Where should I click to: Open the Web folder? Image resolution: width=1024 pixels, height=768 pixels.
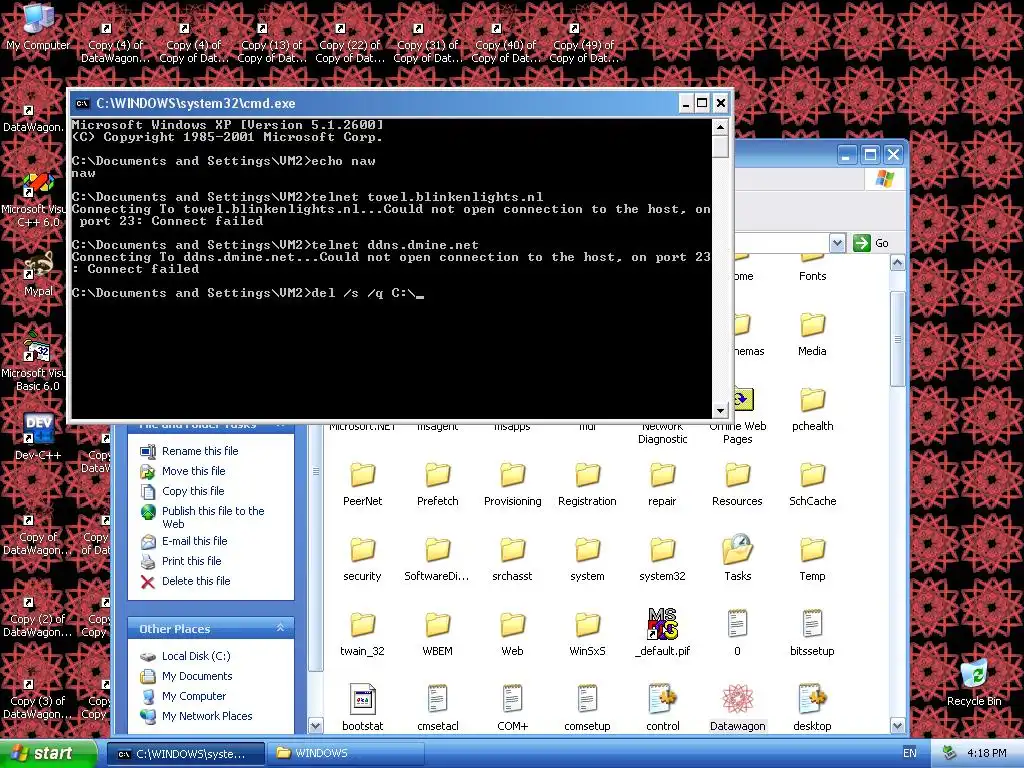pos(513,633)
